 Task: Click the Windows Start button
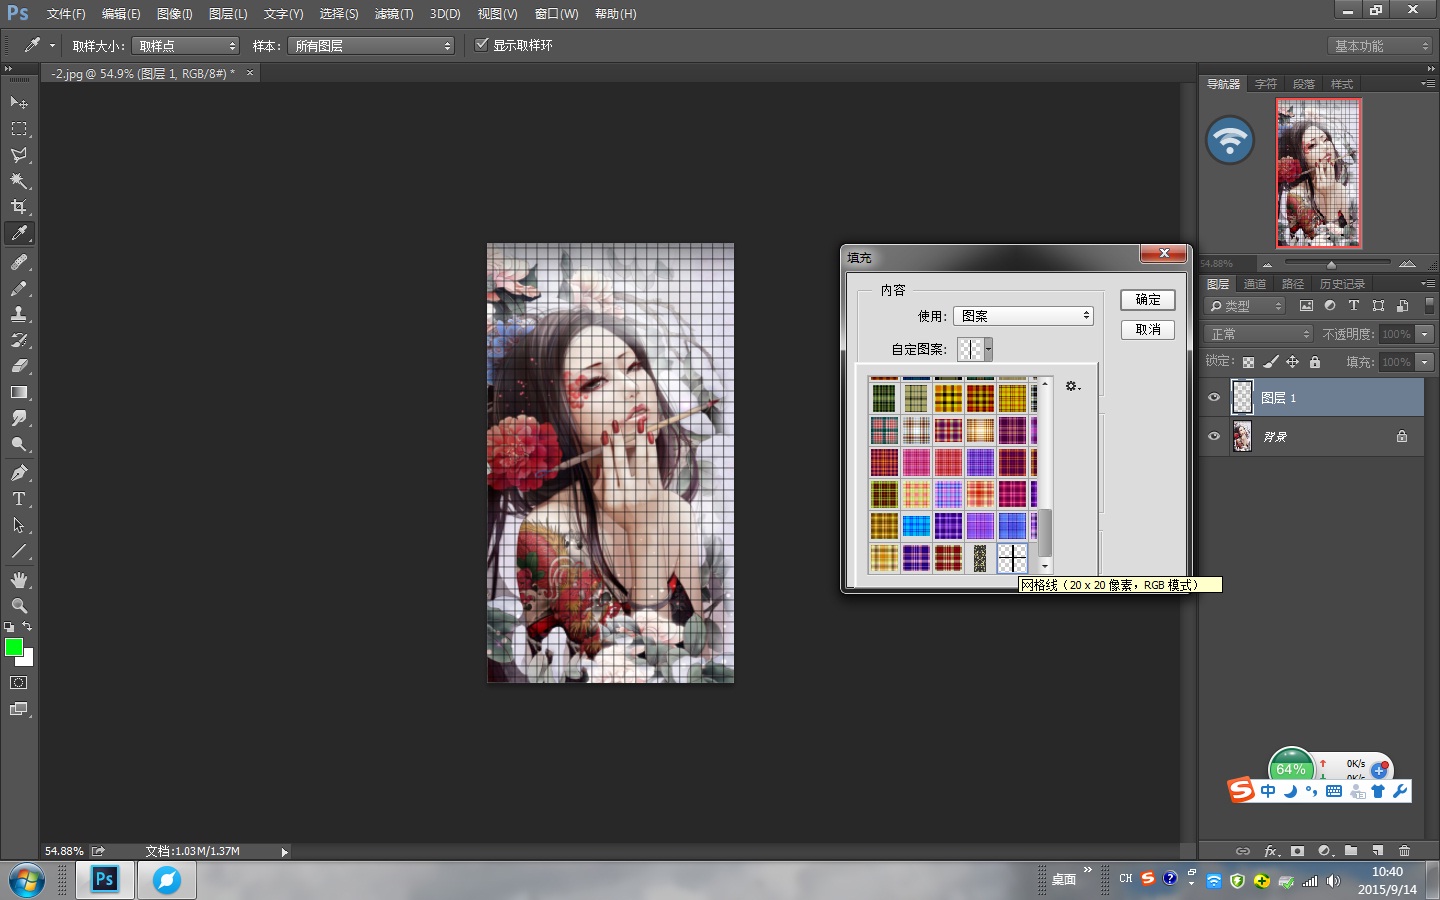27,881
